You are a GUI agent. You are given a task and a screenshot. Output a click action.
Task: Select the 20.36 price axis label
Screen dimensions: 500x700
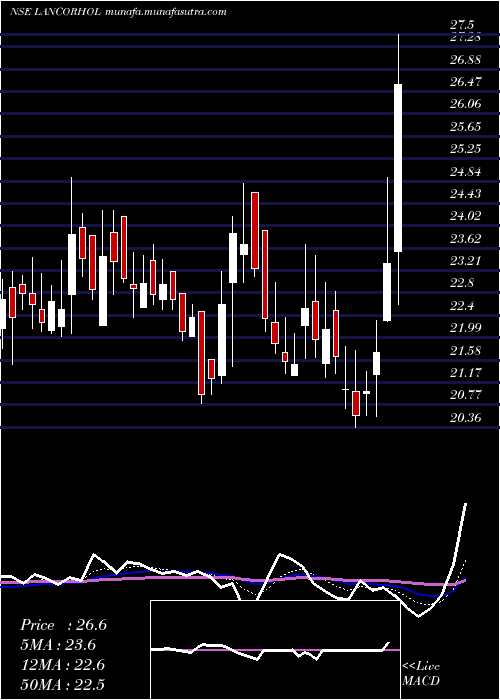465,418
